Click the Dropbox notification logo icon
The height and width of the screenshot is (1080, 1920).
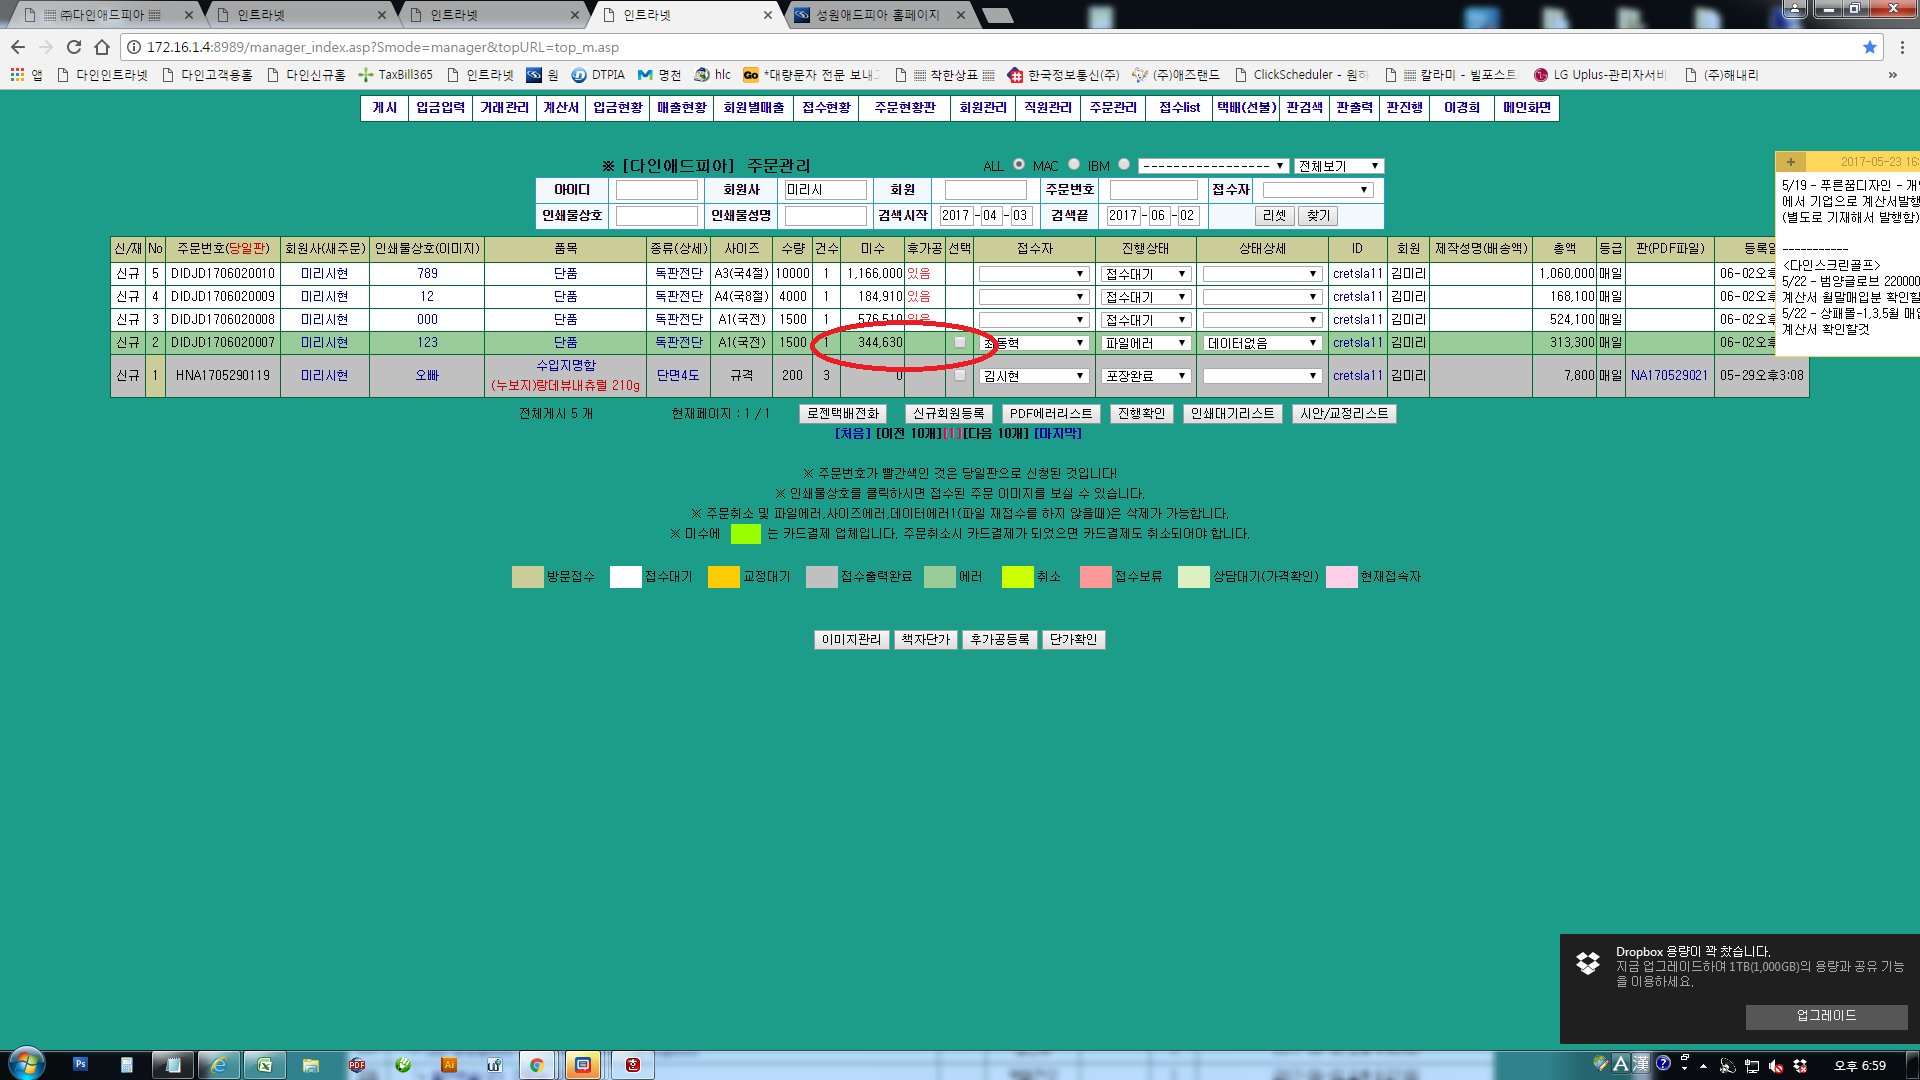[x=1588, y=963]
